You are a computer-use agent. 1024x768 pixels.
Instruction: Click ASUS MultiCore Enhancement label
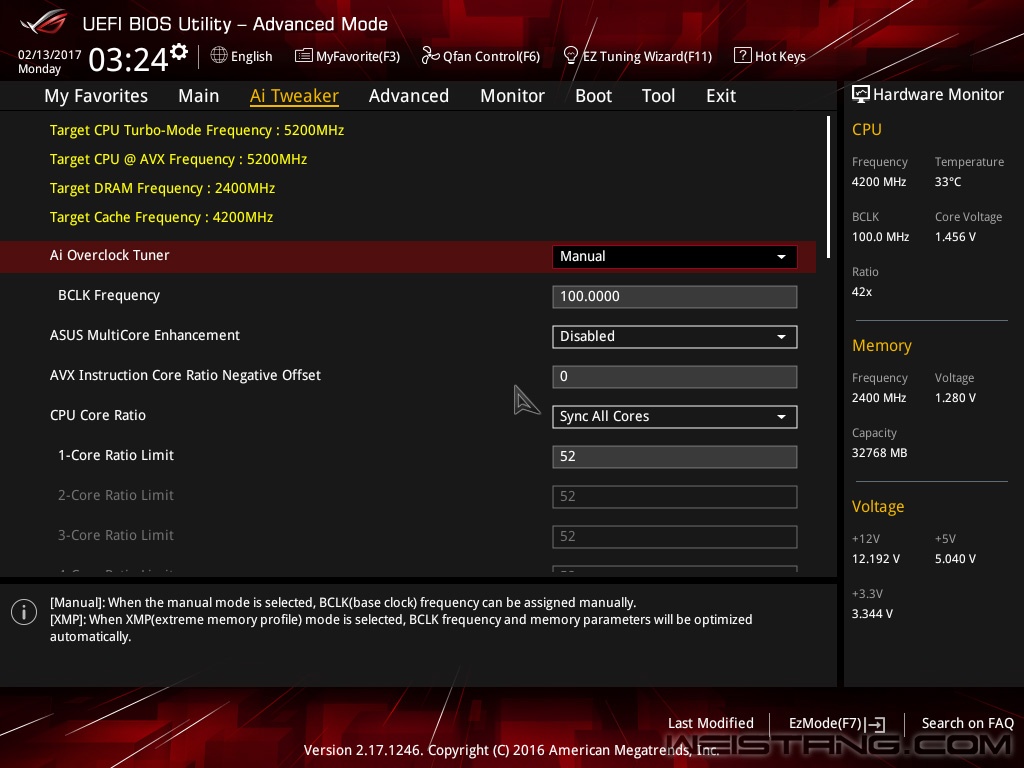click(145, 335)
